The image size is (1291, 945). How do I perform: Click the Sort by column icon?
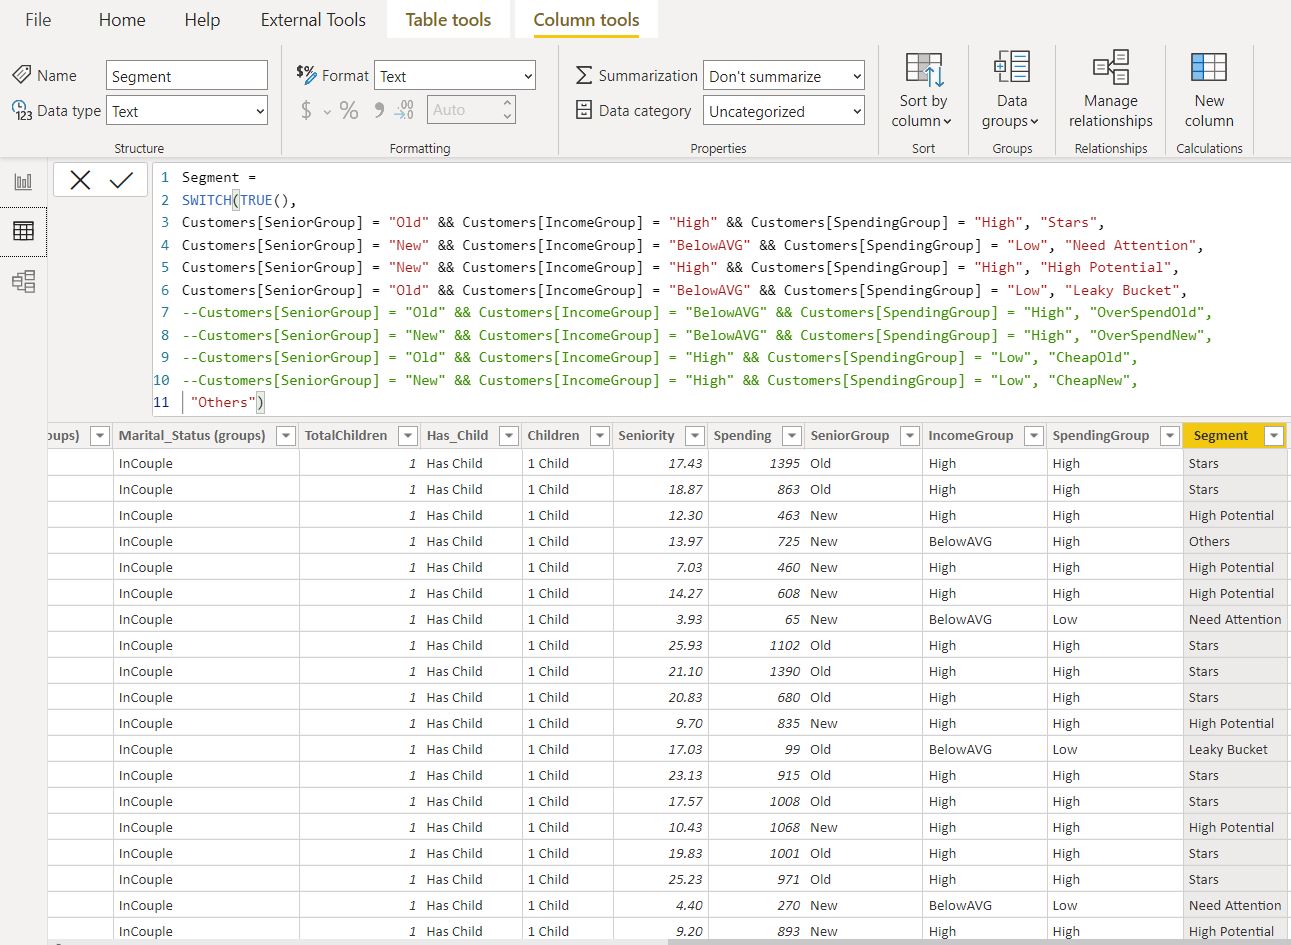pos(923,90)
